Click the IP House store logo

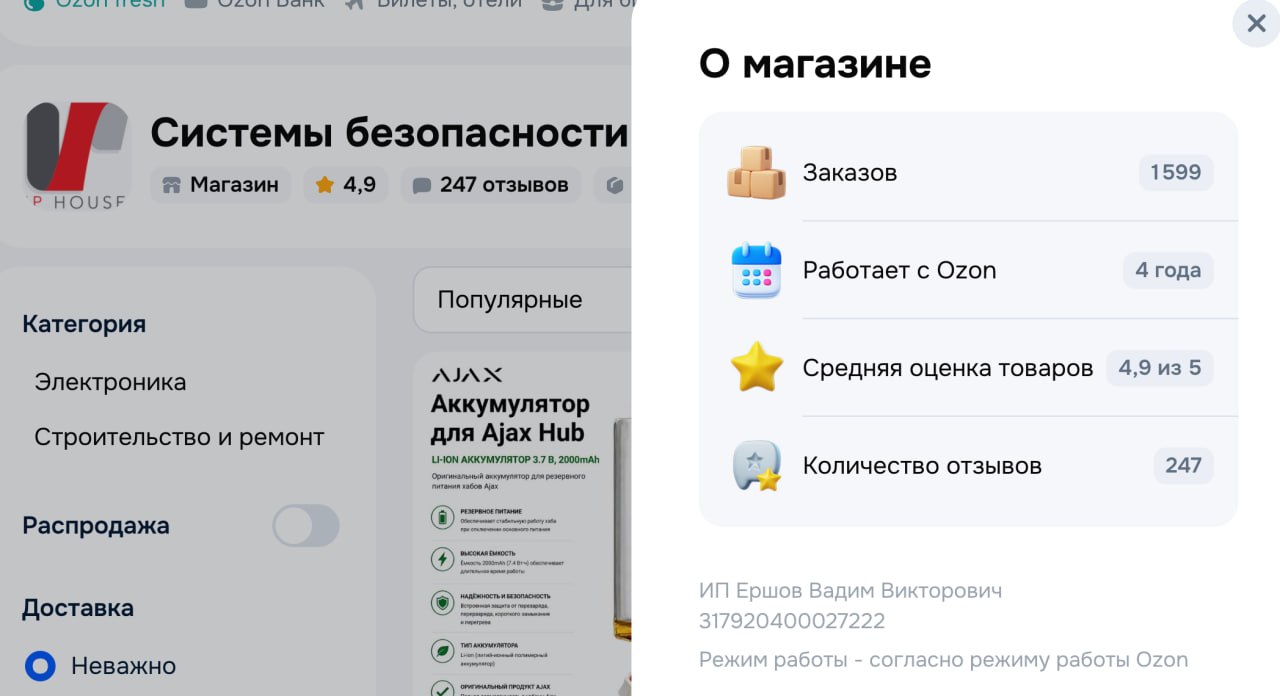(x=77, y=155)
